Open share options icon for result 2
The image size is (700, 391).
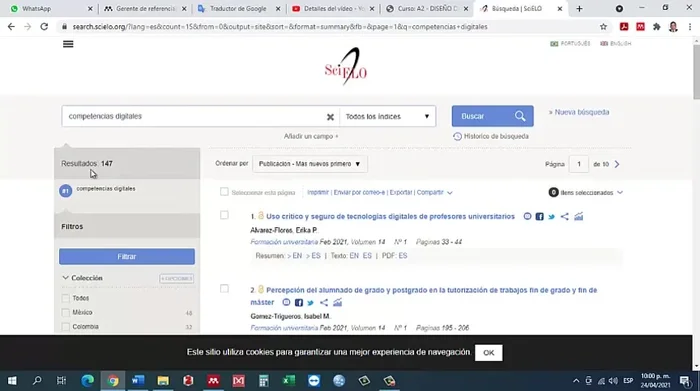click(324, 303)
